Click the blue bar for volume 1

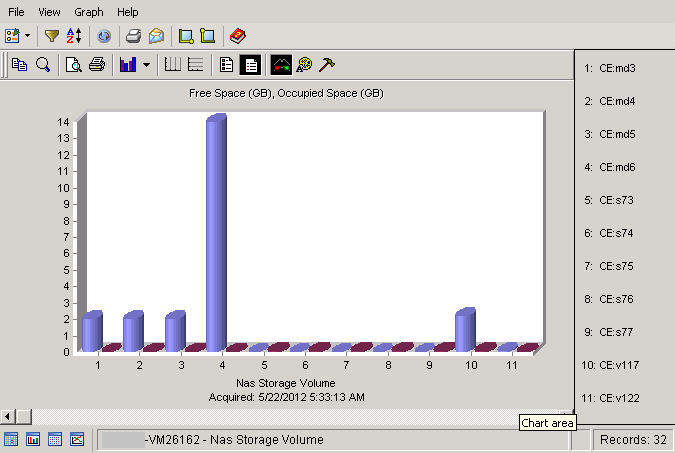[x=92, y=331]
